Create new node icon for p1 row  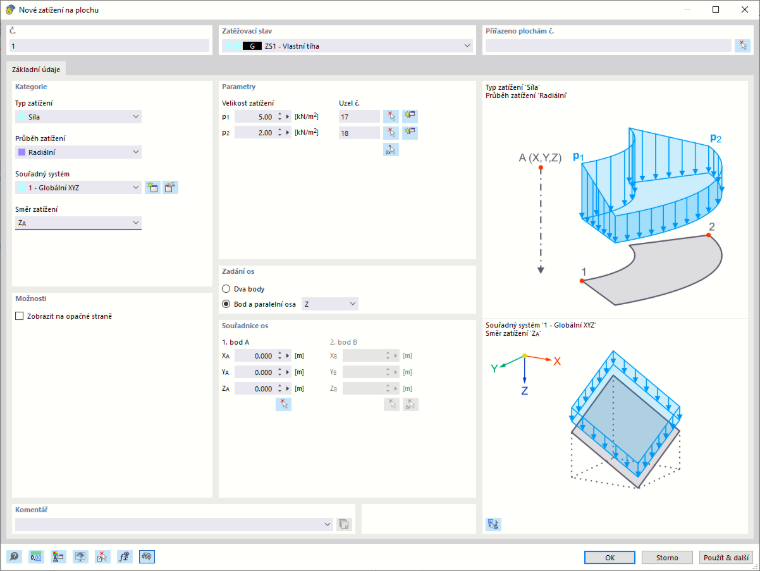(410, 116)
